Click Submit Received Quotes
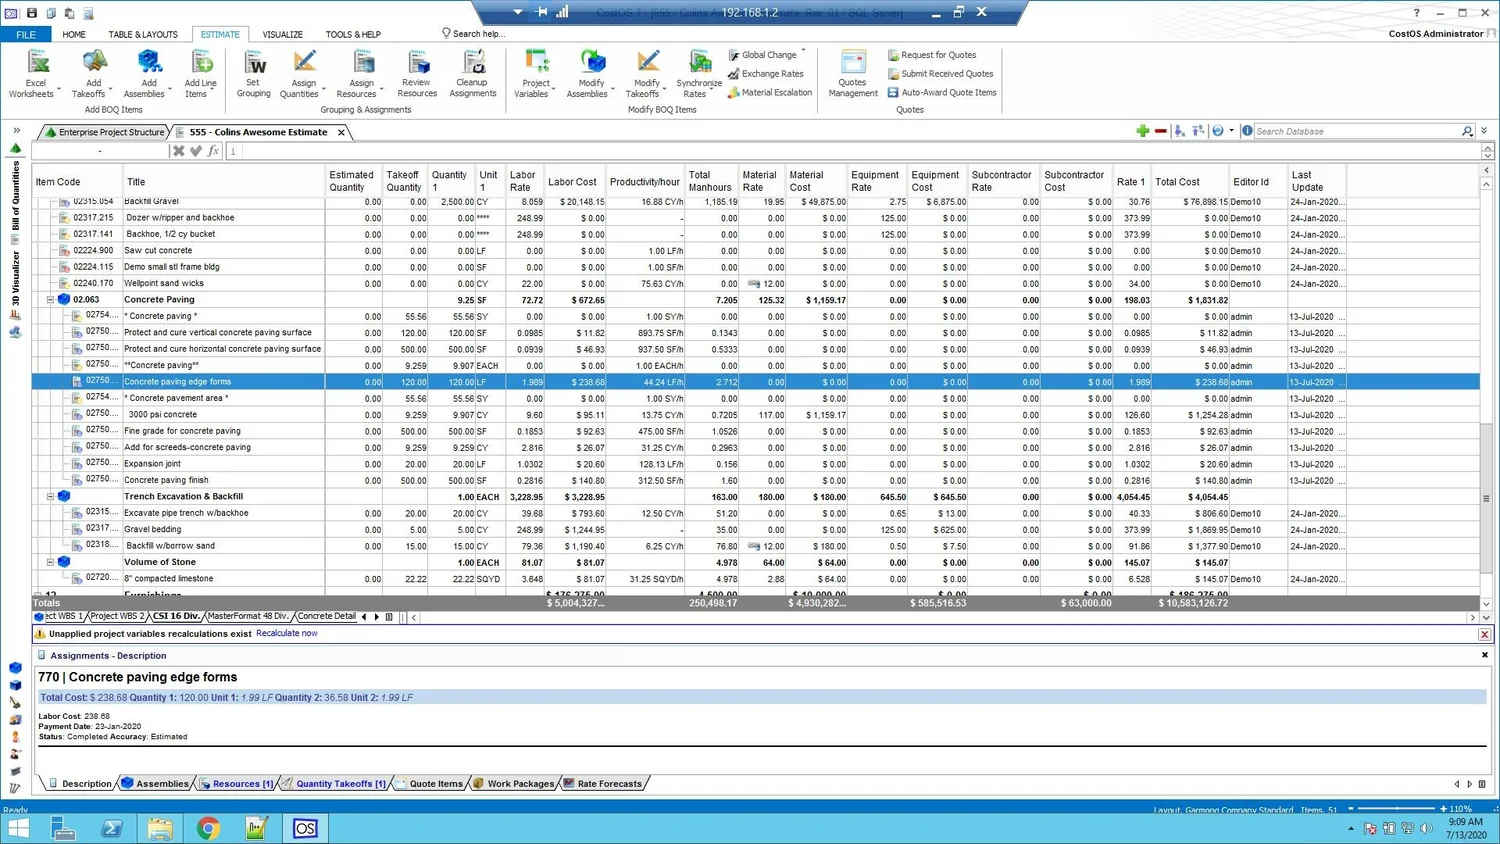 pos(941,73)
